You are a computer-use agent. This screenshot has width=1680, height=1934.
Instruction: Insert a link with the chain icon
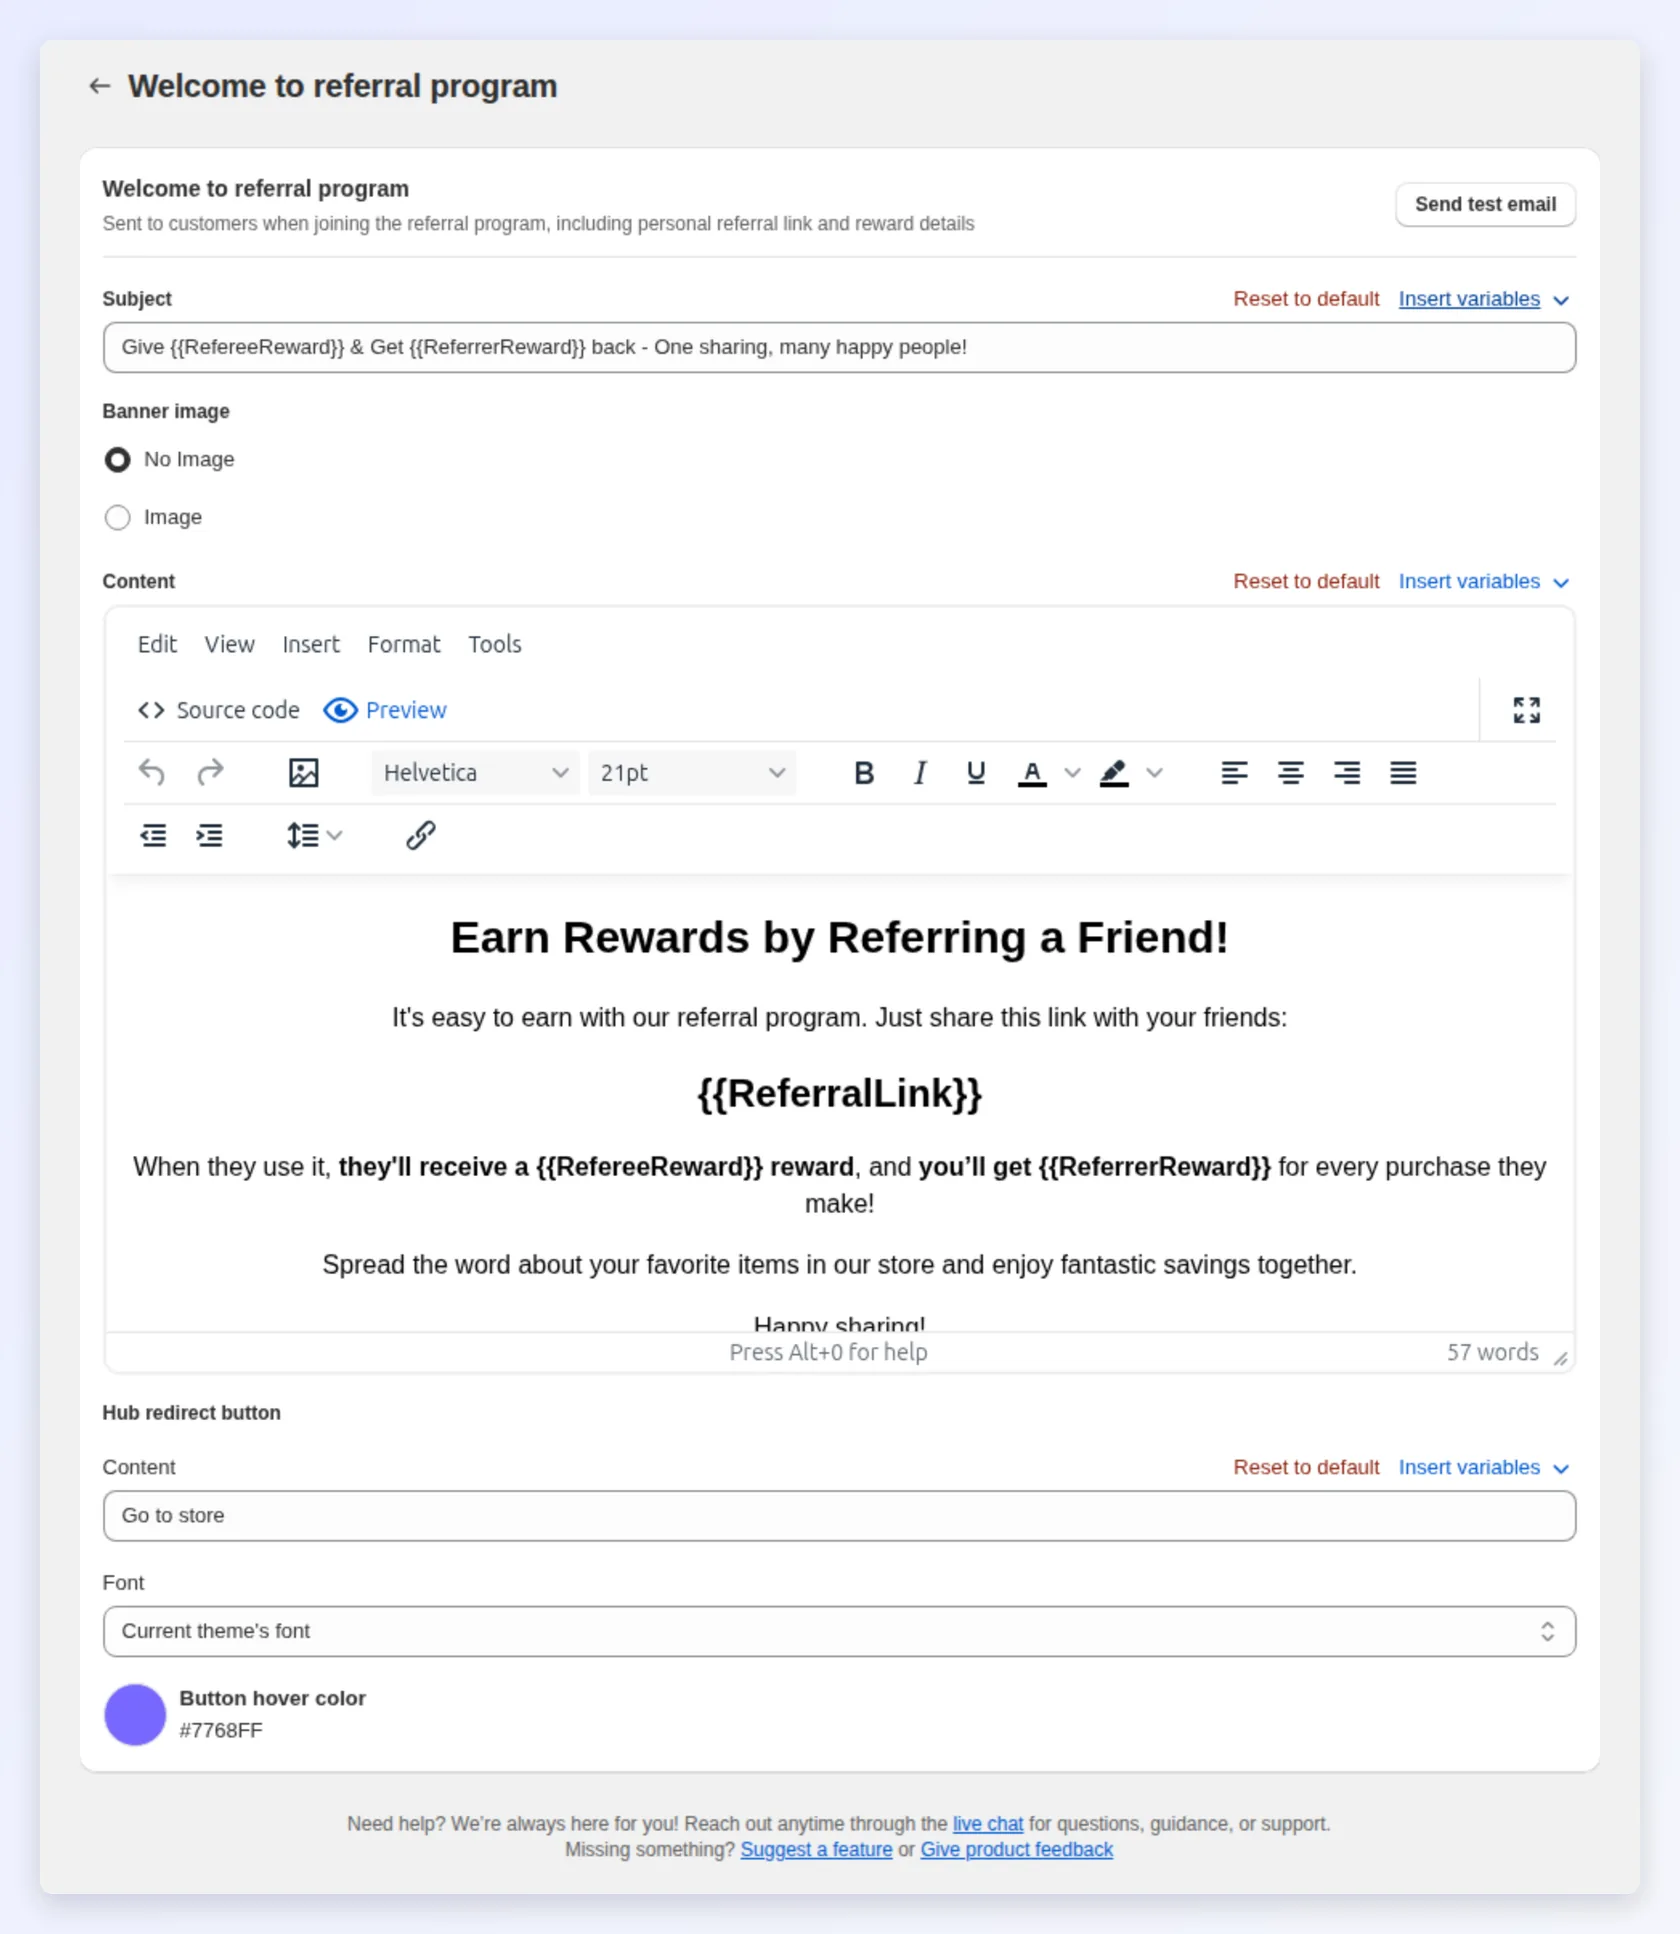(421, 835)
